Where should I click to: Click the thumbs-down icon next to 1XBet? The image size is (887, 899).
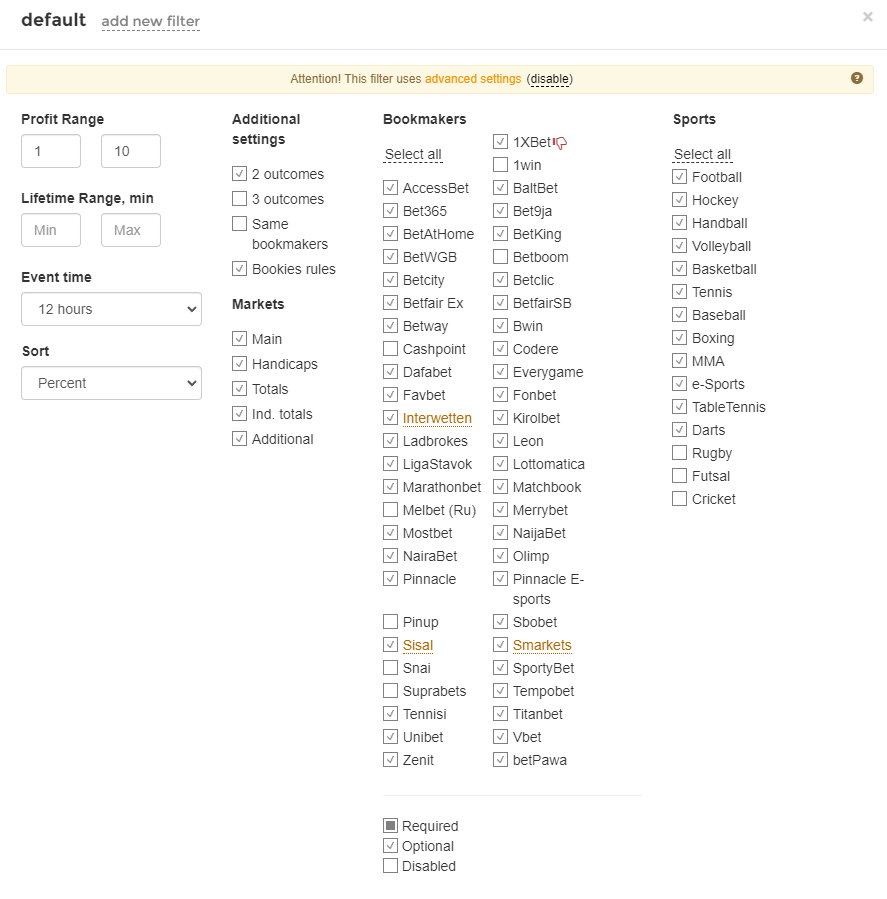coord(560,143)
